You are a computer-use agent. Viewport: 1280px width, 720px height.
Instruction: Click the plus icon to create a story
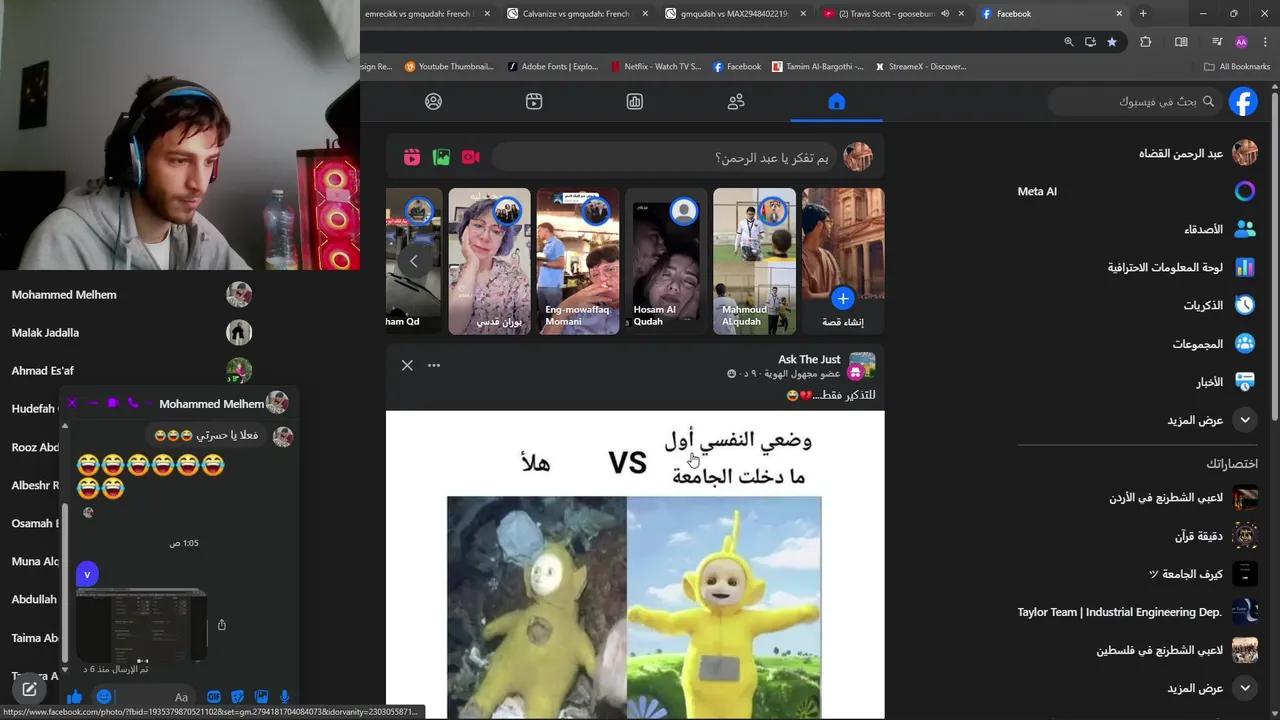(x=842, y=298)
